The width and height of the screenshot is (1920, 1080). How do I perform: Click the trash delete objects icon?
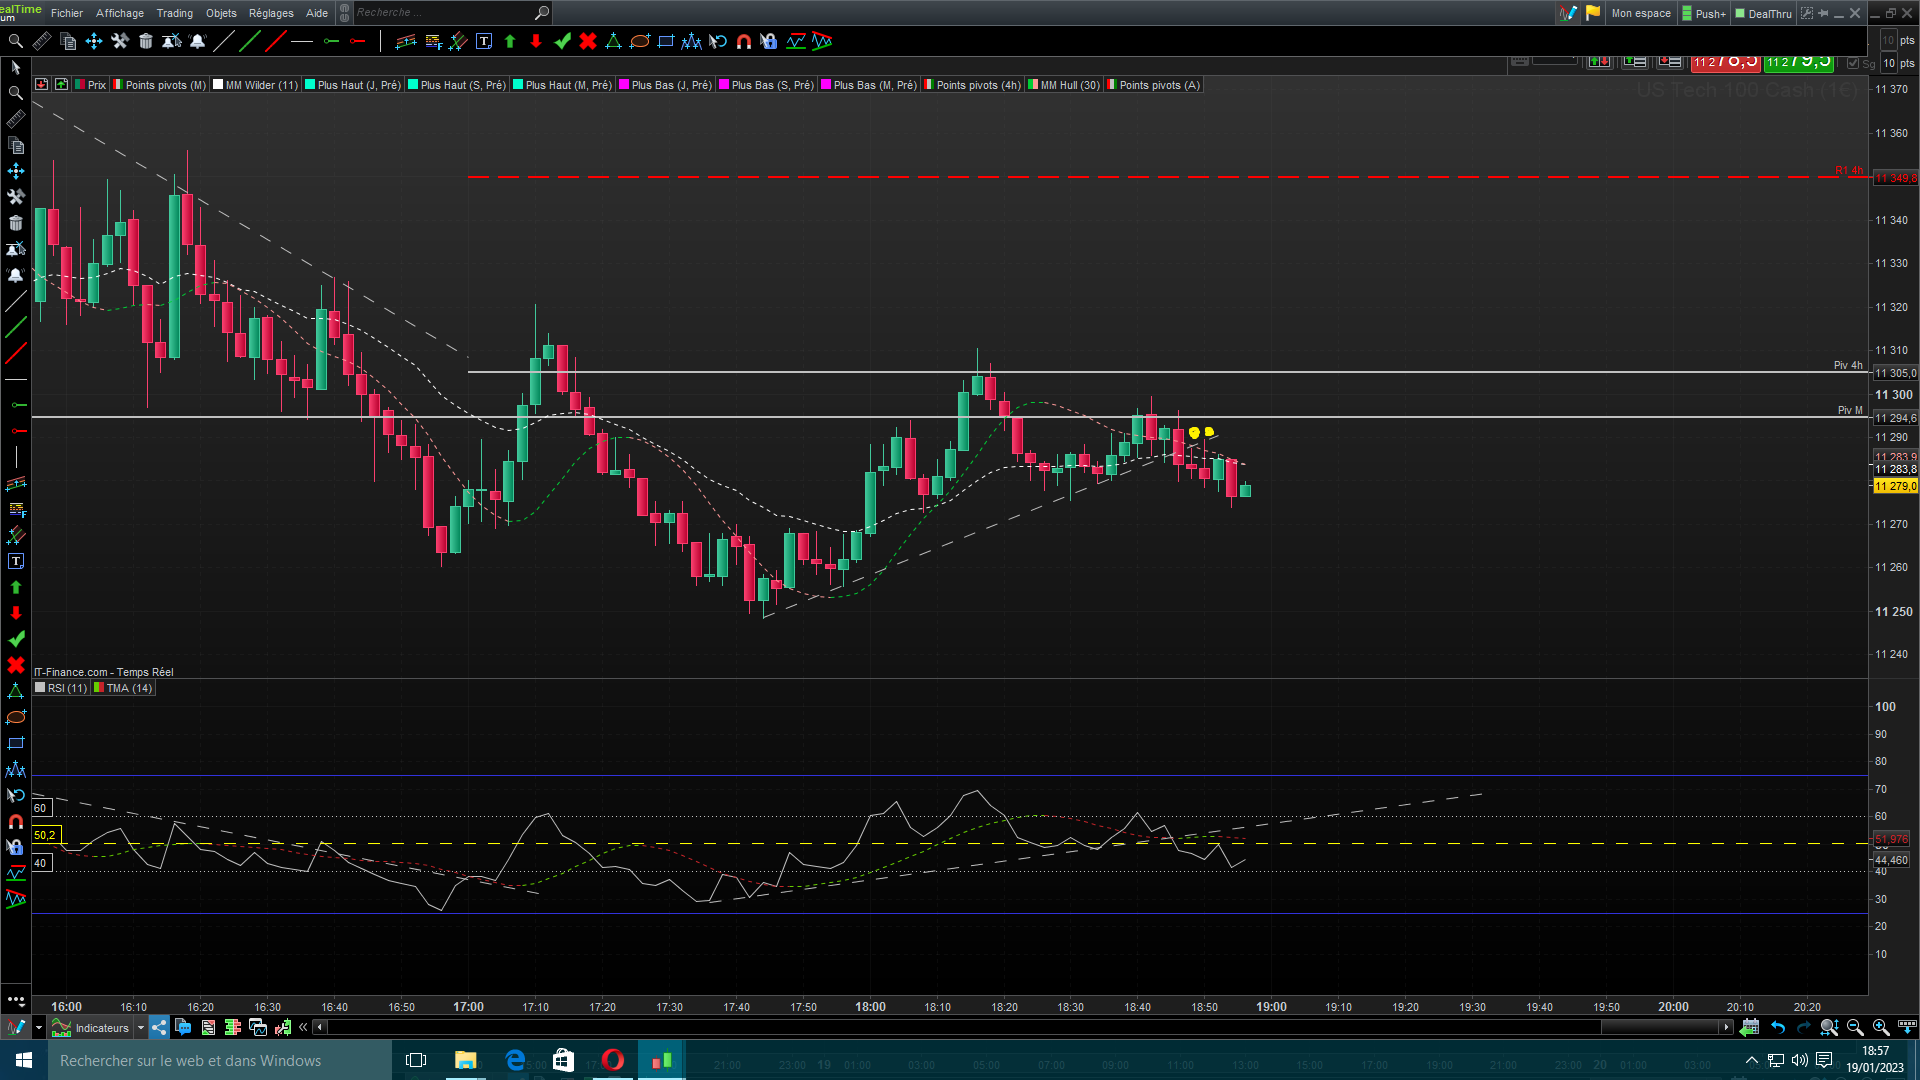(x=146, y=41)
